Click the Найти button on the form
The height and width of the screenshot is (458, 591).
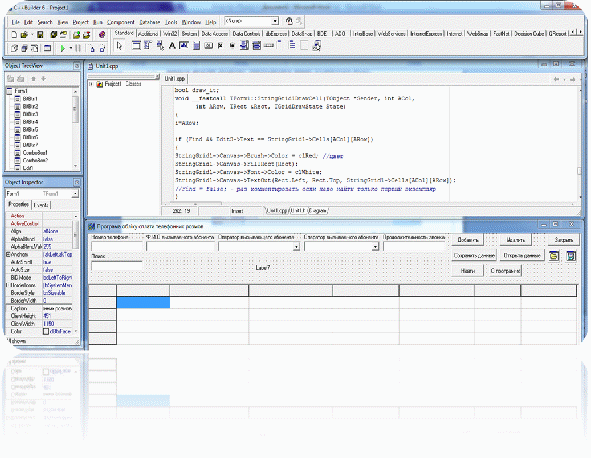tap(468, 271)
